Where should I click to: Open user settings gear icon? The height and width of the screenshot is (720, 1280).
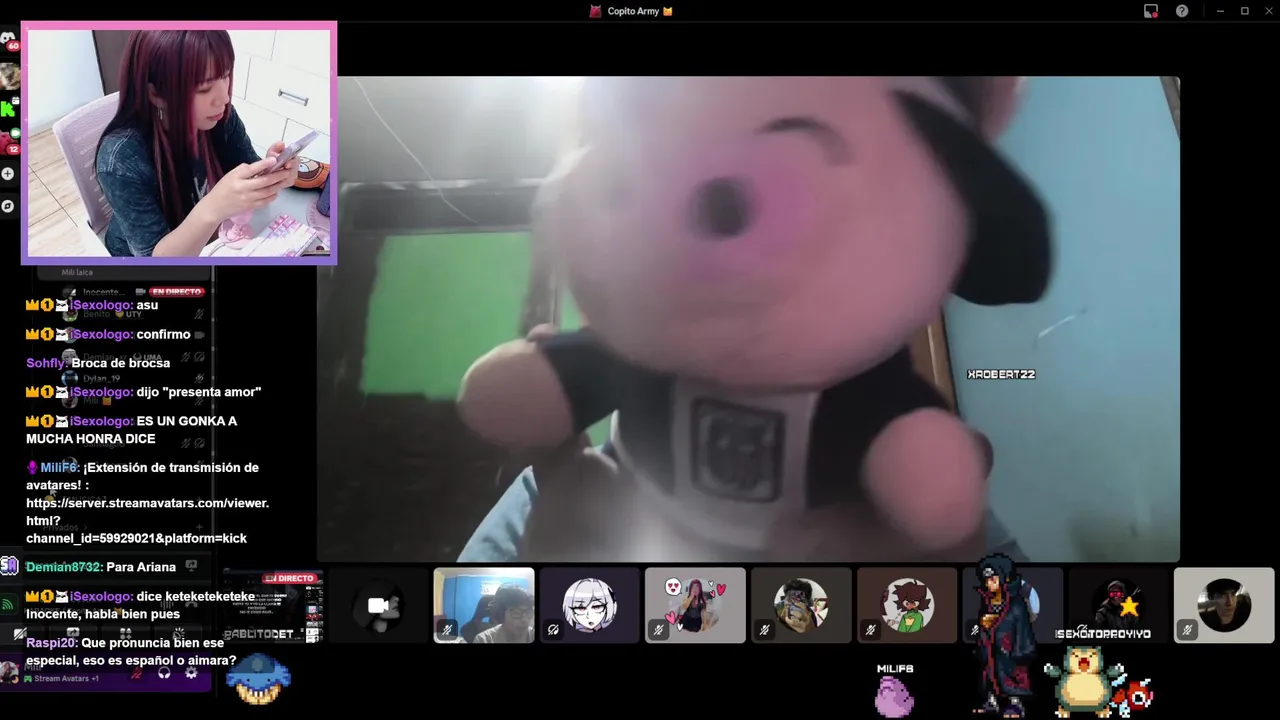coord(190,673)
